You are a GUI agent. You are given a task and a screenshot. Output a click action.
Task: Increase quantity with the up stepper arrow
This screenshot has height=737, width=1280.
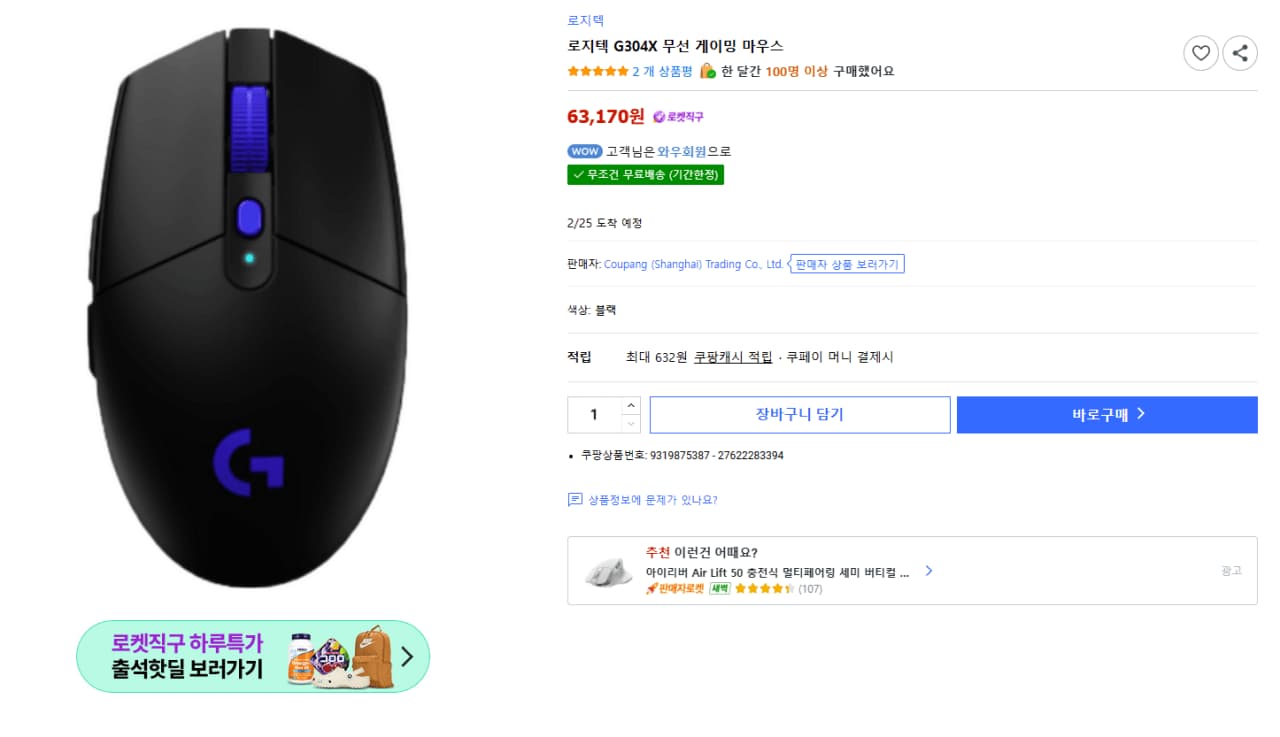tap(631, 407)
